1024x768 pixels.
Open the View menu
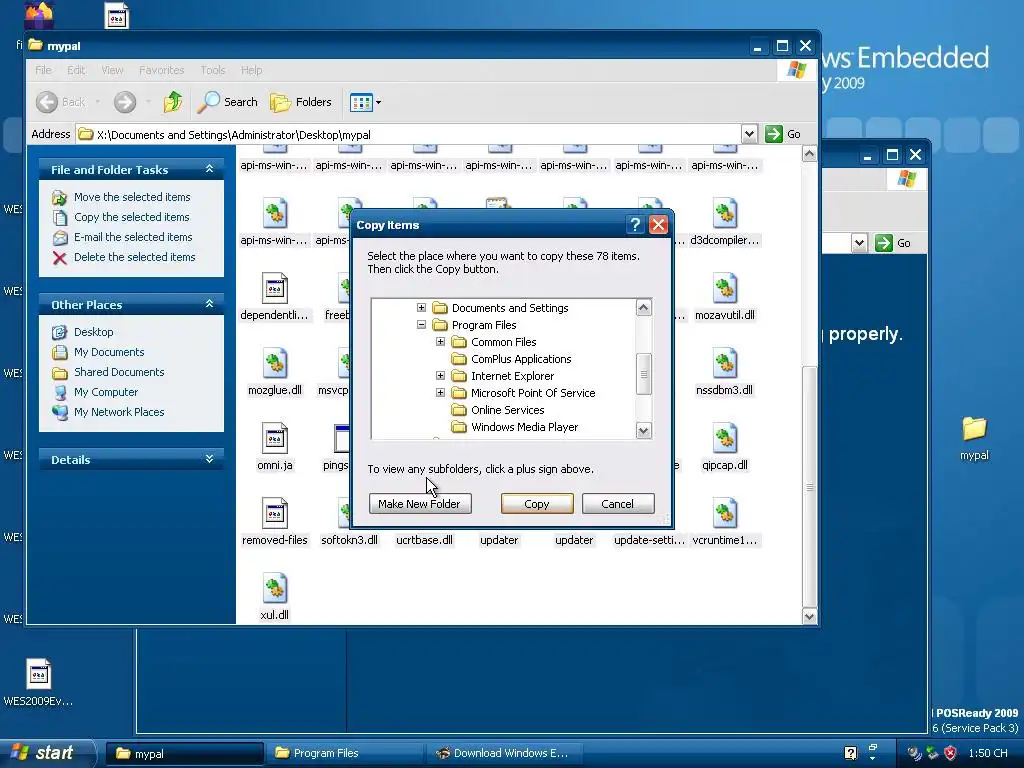click(x=112, y=70)
